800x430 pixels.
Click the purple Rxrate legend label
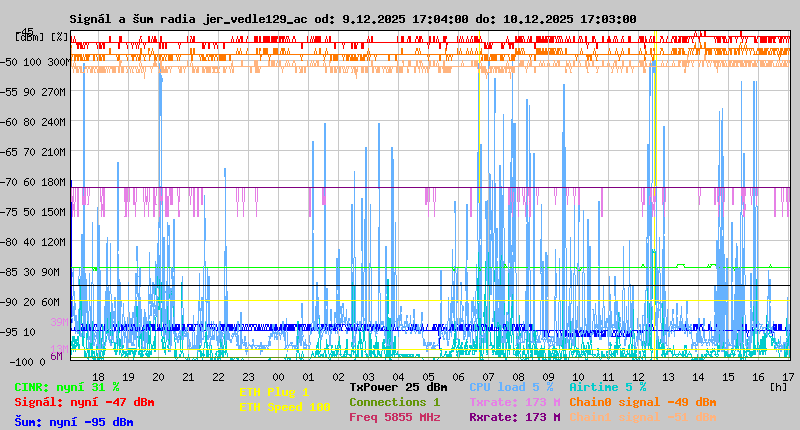coord(514,417)
